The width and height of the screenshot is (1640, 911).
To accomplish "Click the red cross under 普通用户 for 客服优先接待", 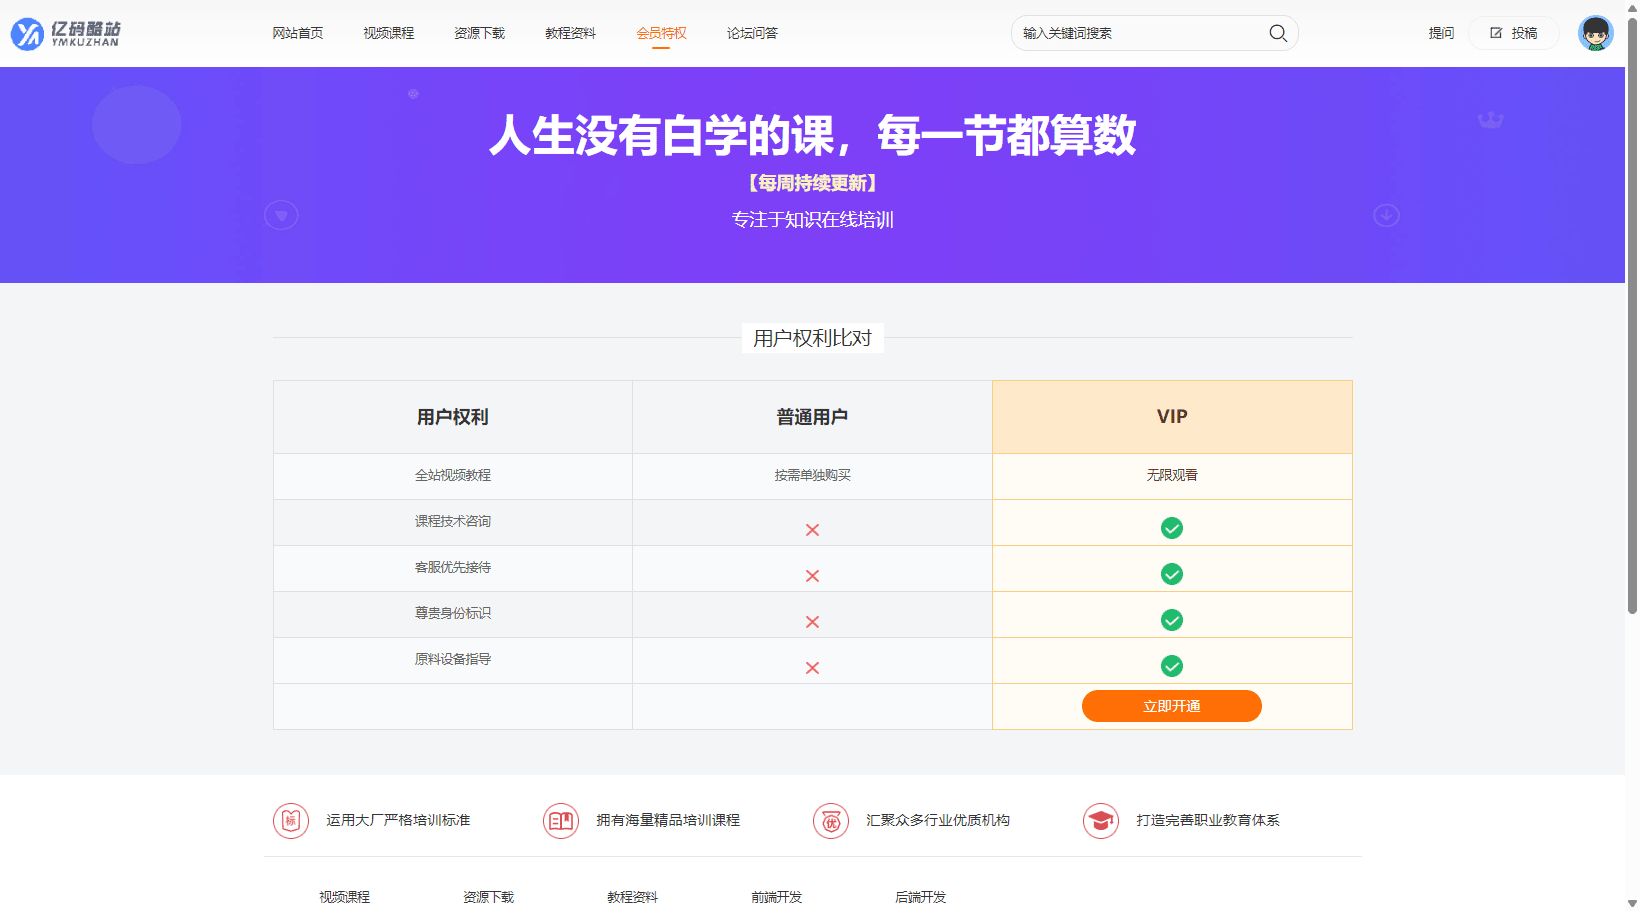I will click(x=812, y=575).
